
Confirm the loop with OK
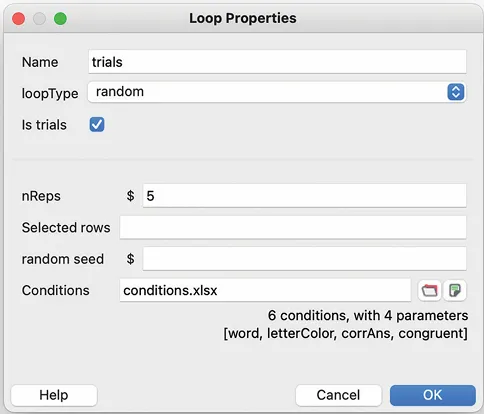(x=433, y=395)
